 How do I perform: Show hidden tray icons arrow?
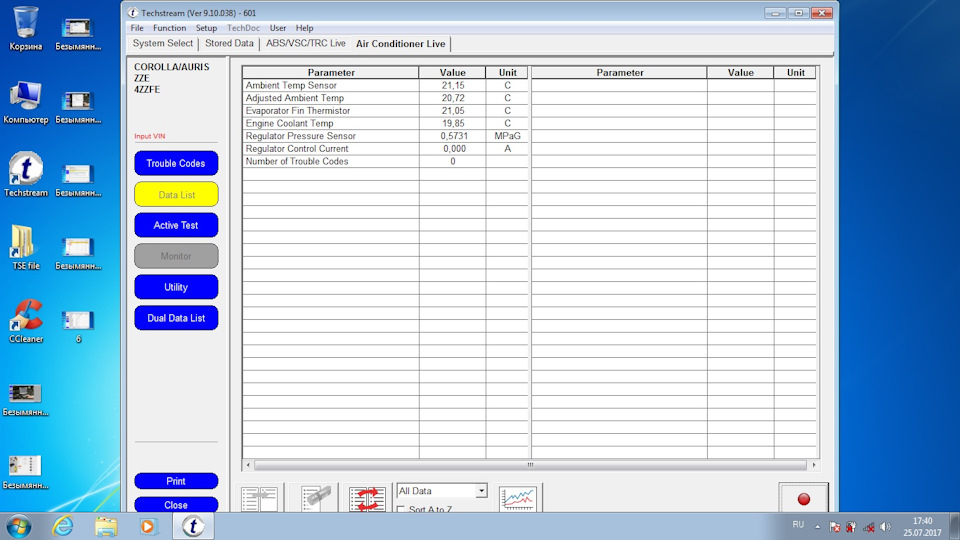(817, 527)
